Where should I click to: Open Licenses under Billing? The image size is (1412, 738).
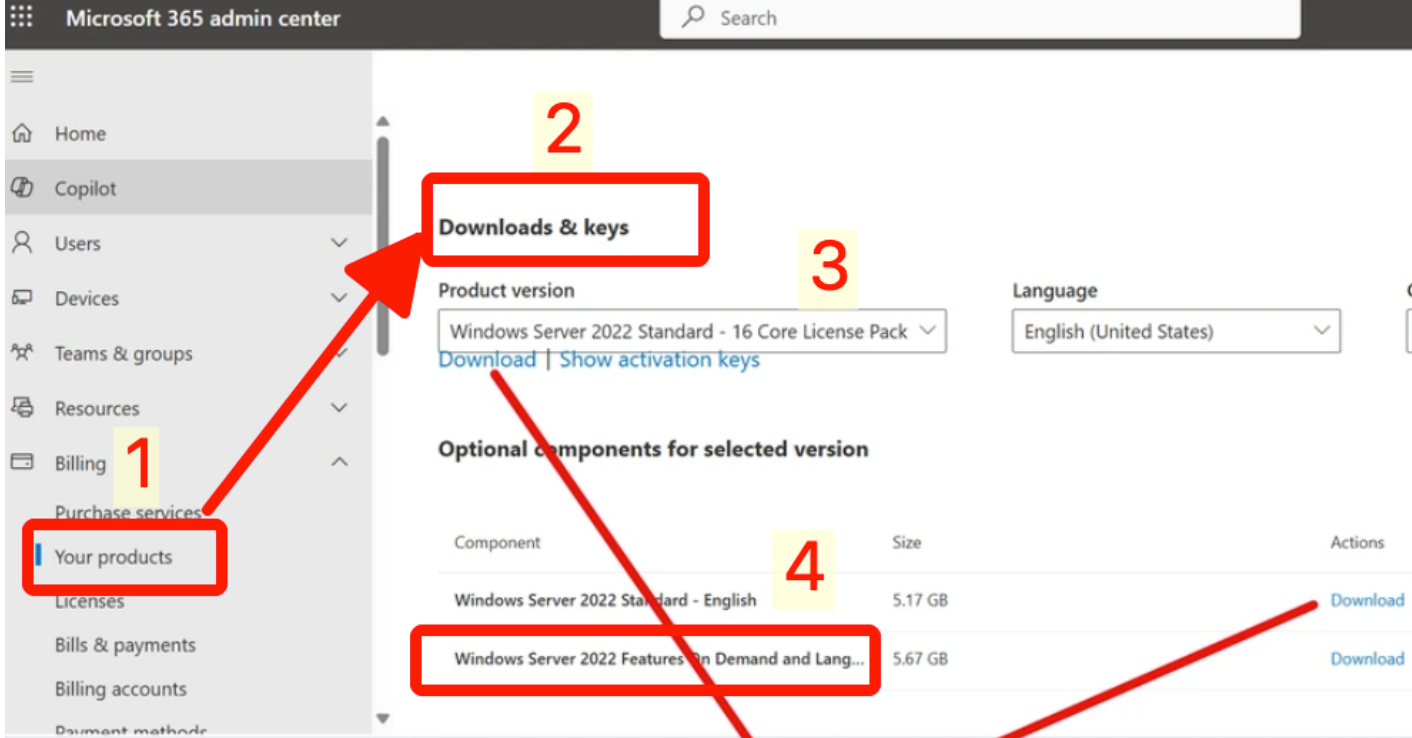pos(90,601)
